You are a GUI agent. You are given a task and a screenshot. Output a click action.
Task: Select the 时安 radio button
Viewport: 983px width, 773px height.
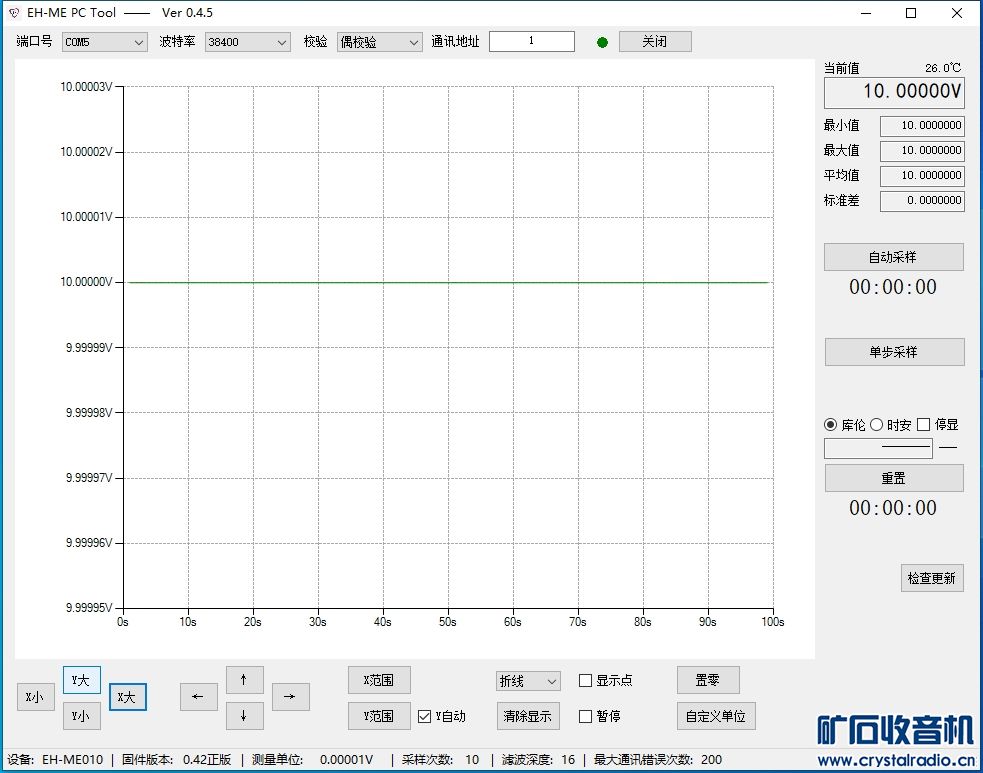coord(876,424)
